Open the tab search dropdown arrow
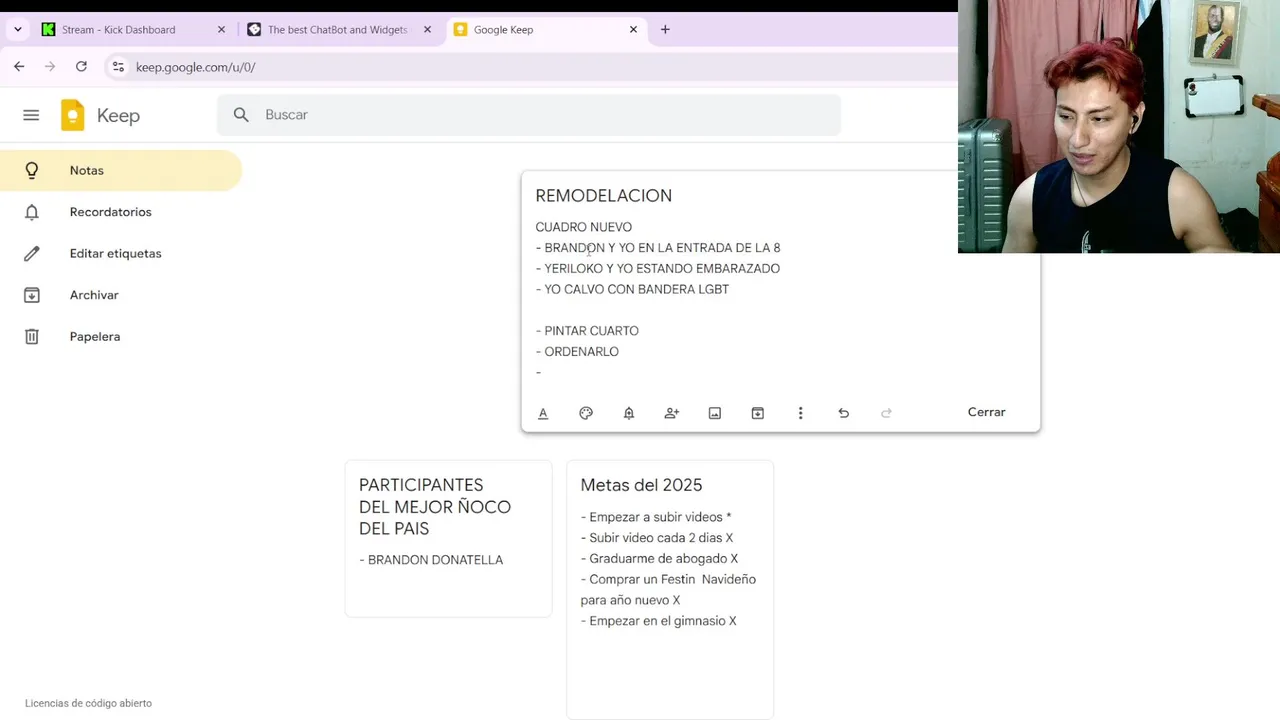Viewport: 1280px width, 720px height. pyautogui.click(x=18, y=30)
